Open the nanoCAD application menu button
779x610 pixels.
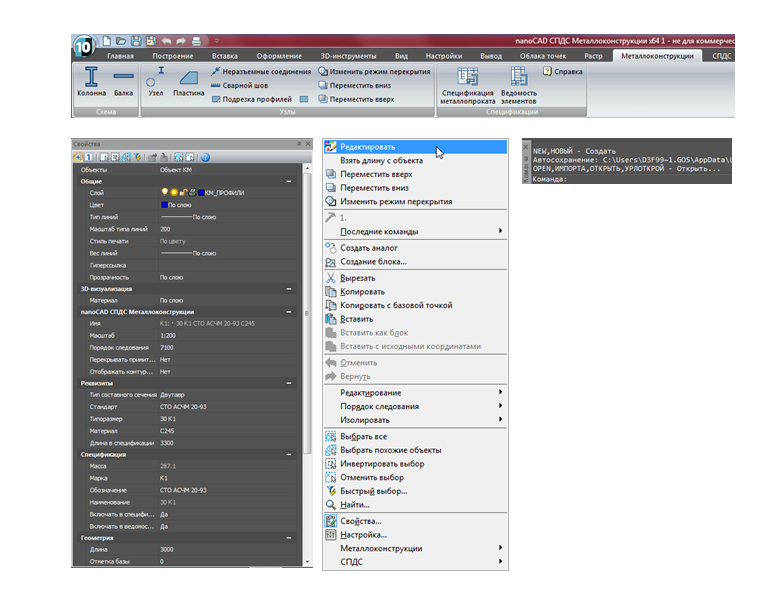tap(83, 47)
